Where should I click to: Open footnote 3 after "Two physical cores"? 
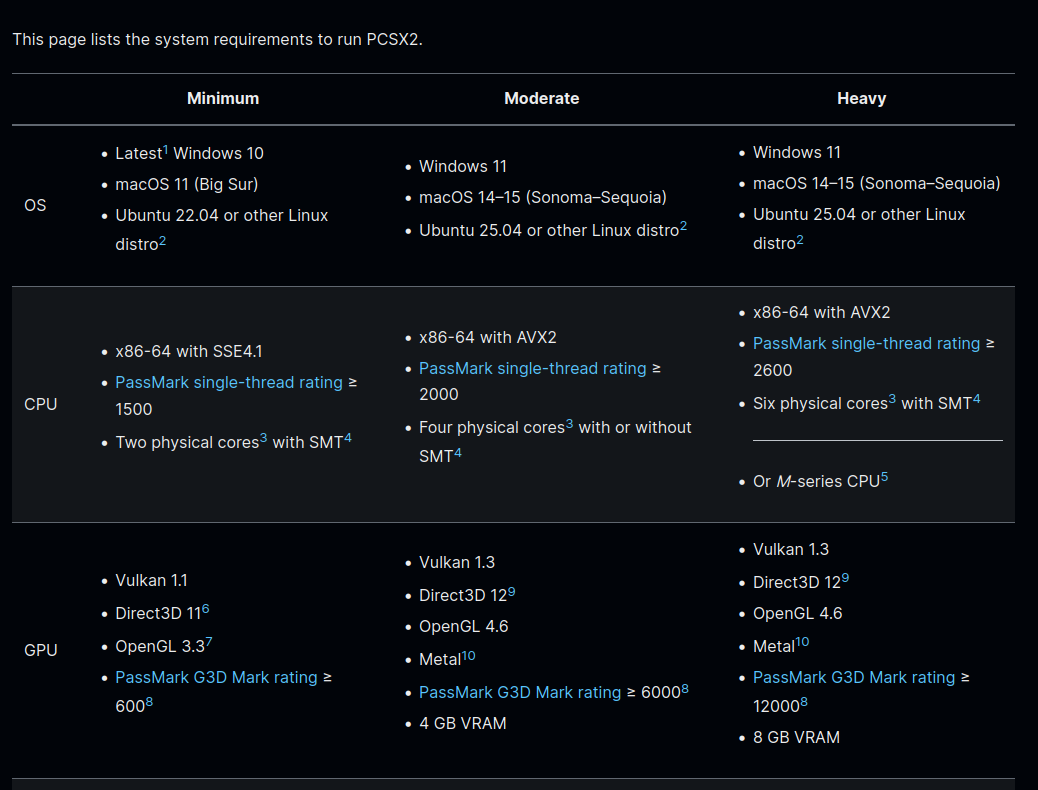pyautogui.click(x=264, y=439)
